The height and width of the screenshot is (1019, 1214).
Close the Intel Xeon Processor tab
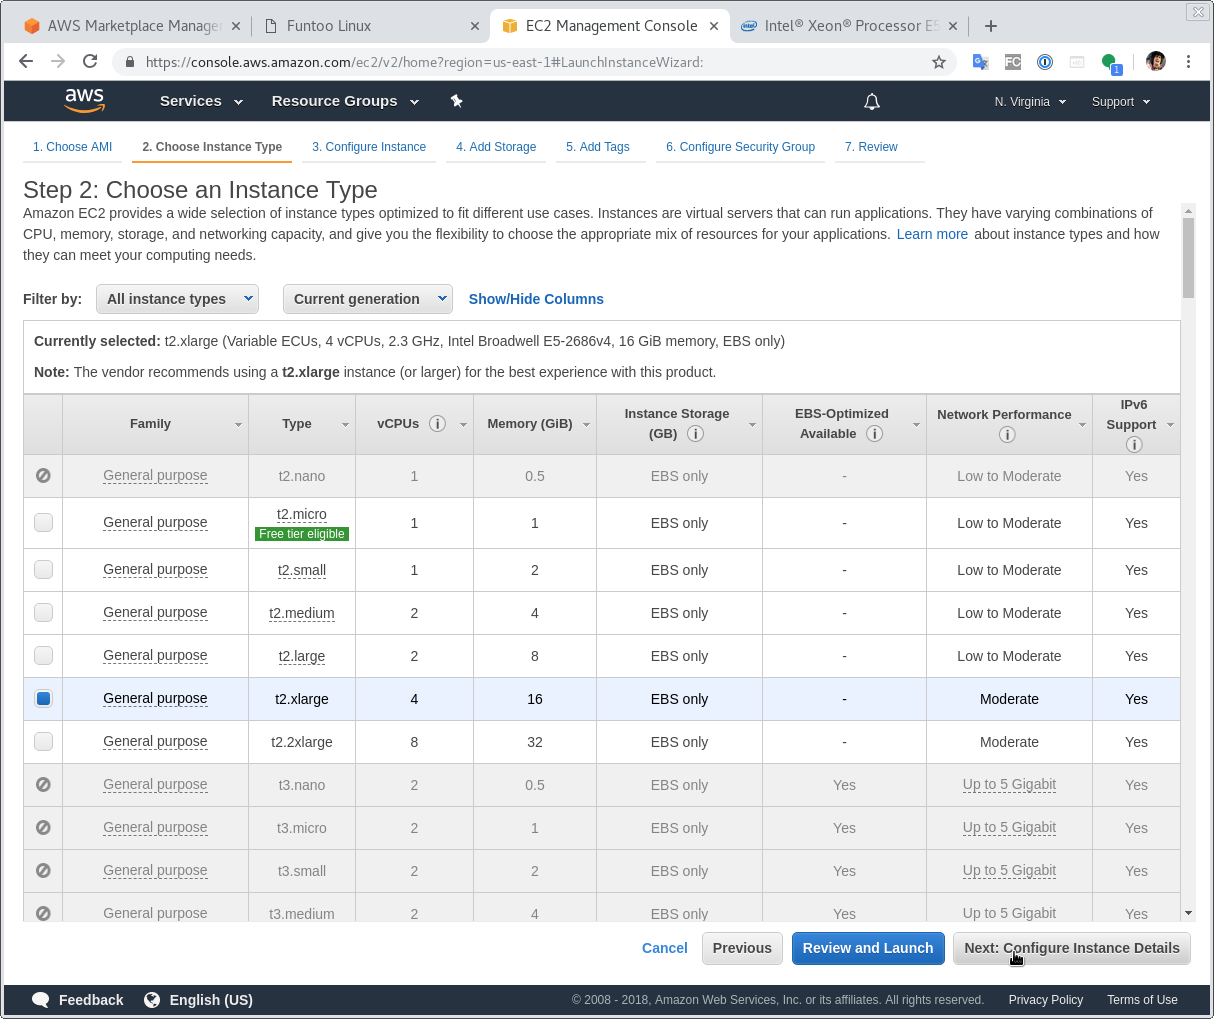coord(953,26)
